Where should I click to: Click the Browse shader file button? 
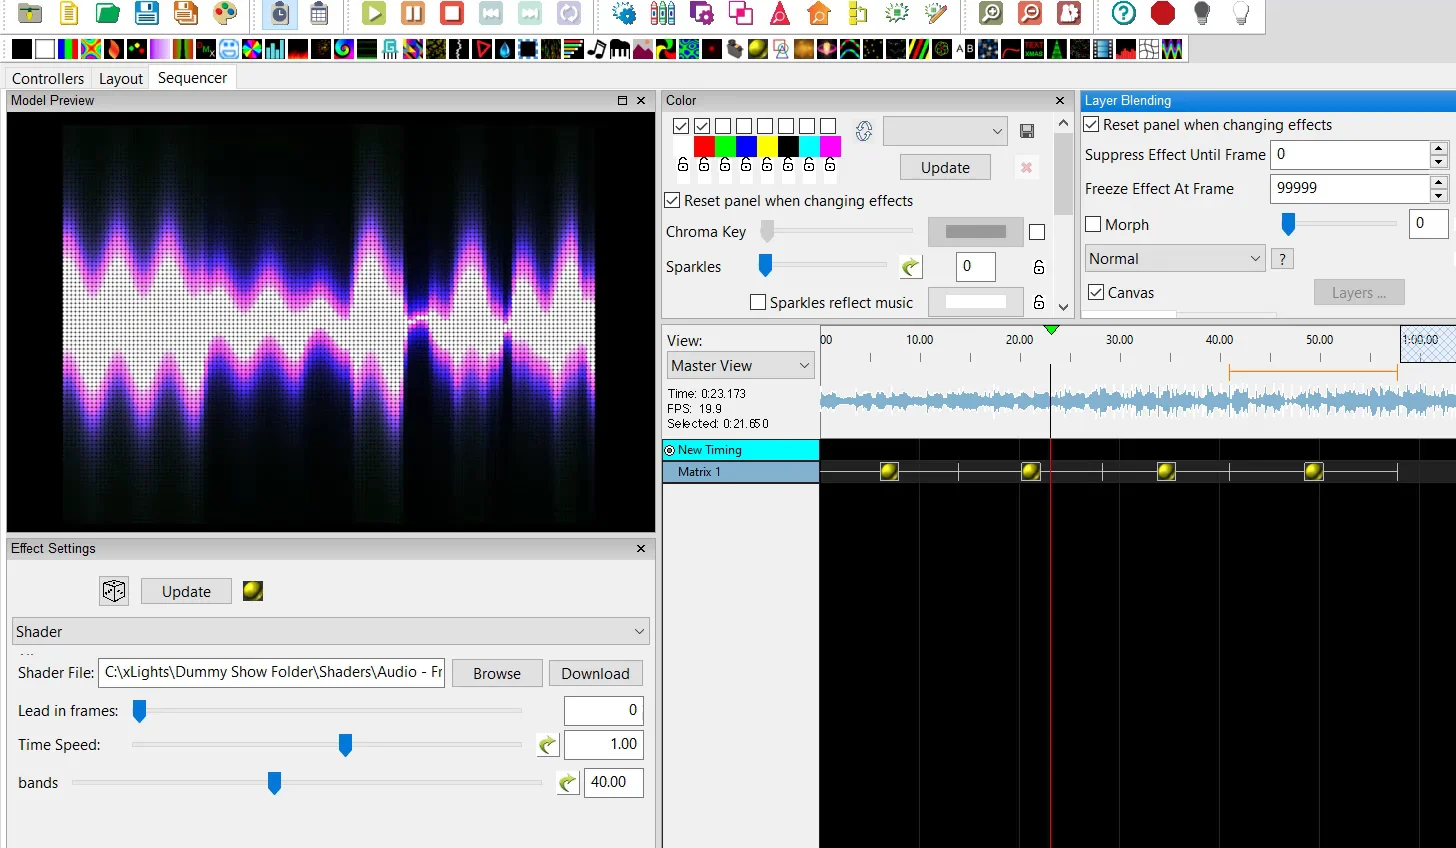[497, 673]
